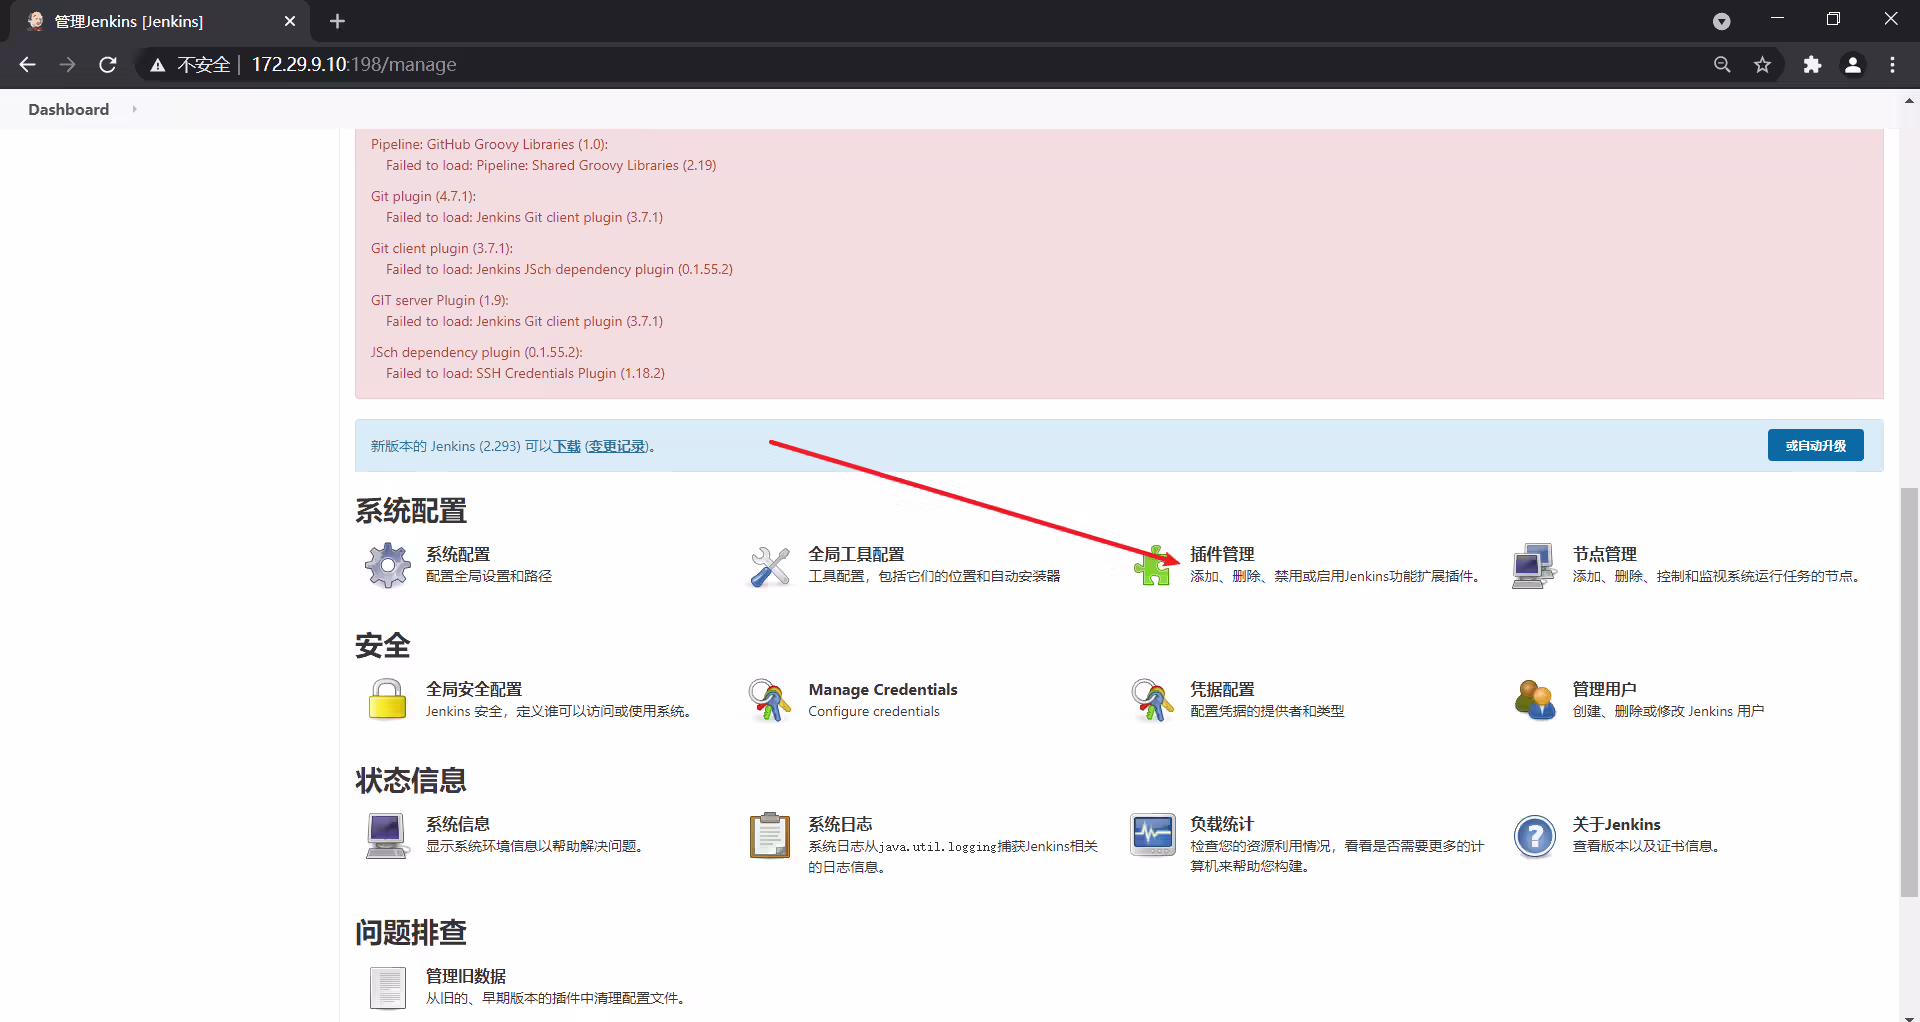Open Manage Credentials keys icon
1920x1022 pixels.
[x=770, y=700]
